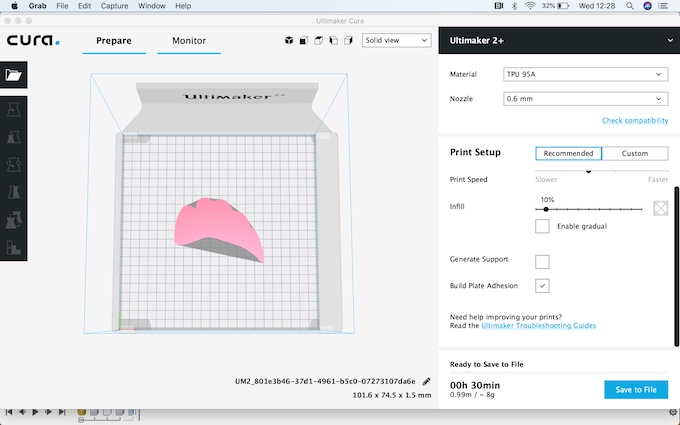Switch camera to right side view icon

pyautogui.click(x=348, y=40)
